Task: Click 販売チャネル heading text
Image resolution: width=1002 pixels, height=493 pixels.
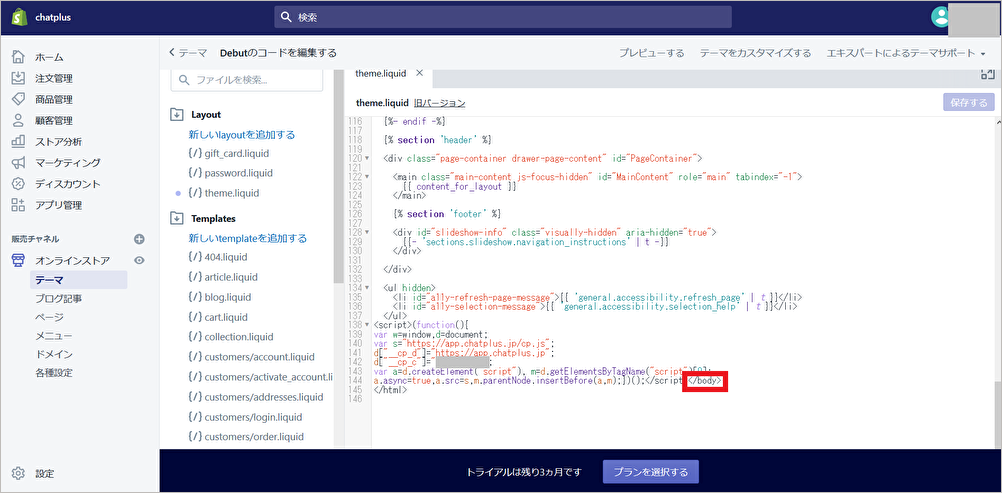Action: pos(35,239)
